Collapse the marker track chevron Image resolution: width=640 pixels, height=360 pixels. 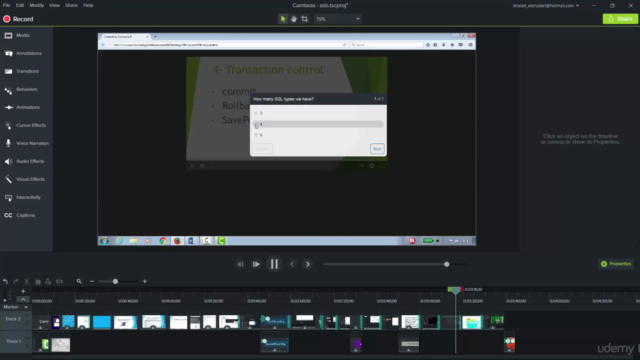tap(23, 299)
